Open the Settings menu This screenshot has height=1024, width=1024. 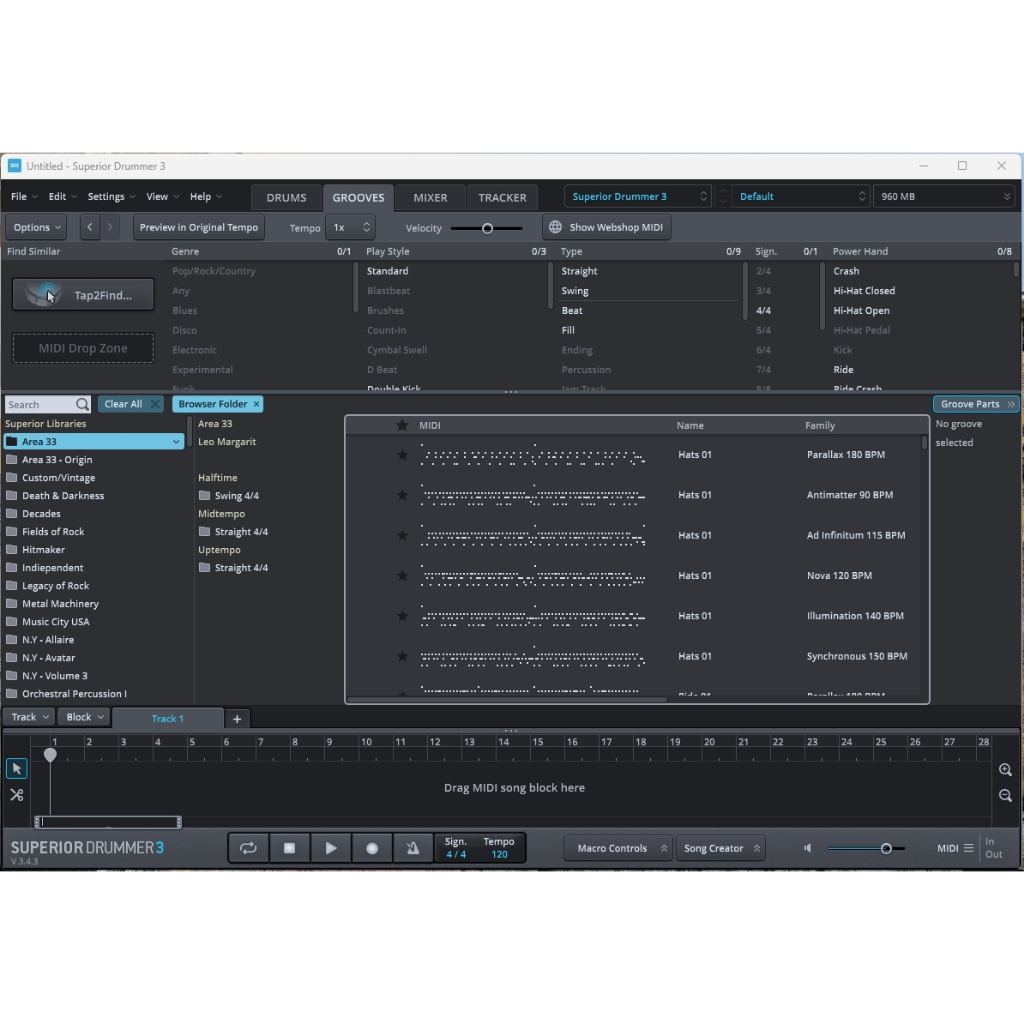click(112, 197)
